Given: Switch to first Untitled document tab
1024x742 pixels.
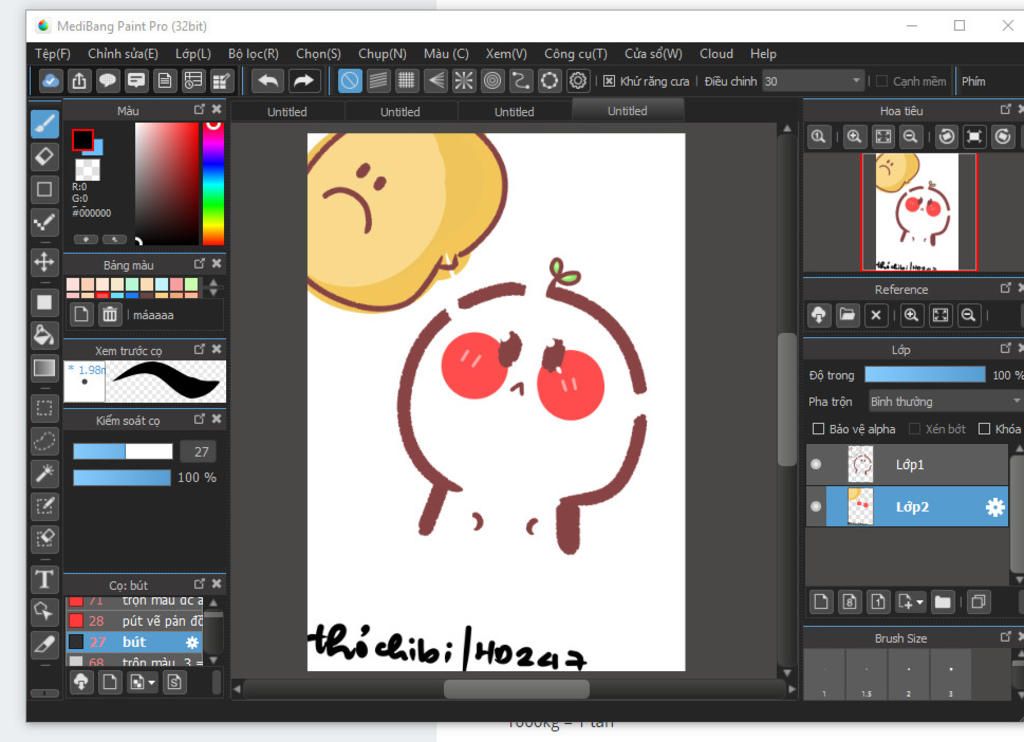Looking at the screenshot, I should click(287, 112).
